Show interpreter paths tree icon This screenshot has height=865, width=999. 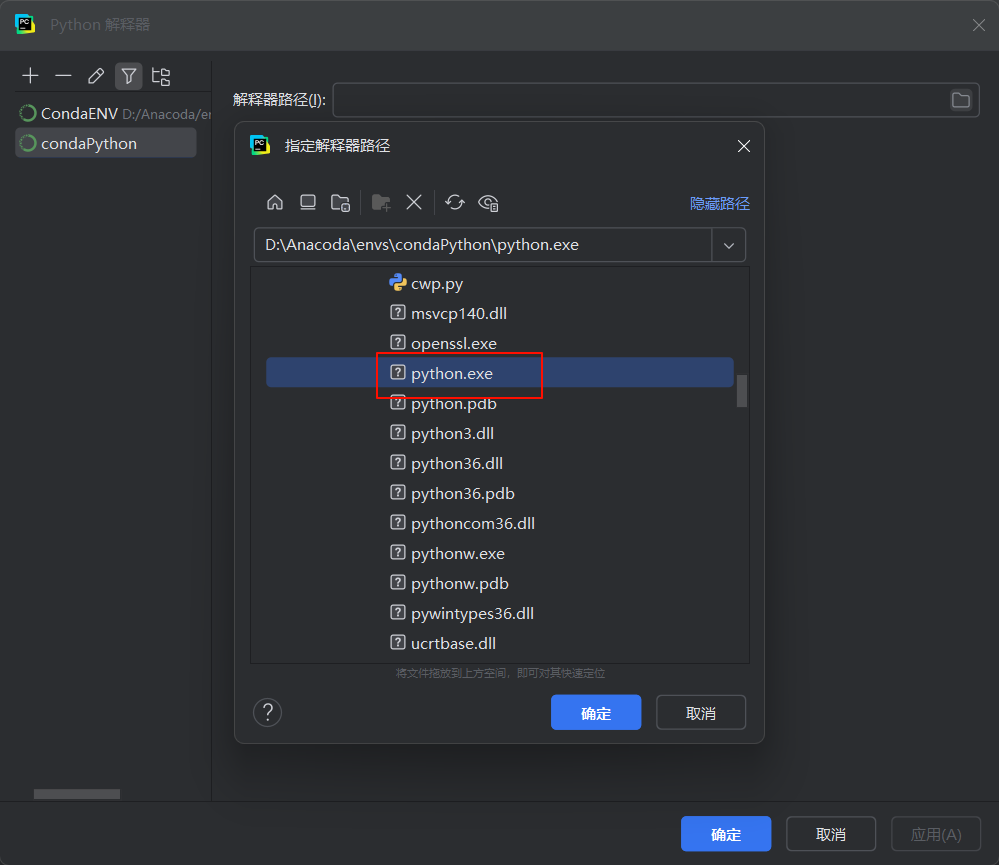click(x=161, y=76)
